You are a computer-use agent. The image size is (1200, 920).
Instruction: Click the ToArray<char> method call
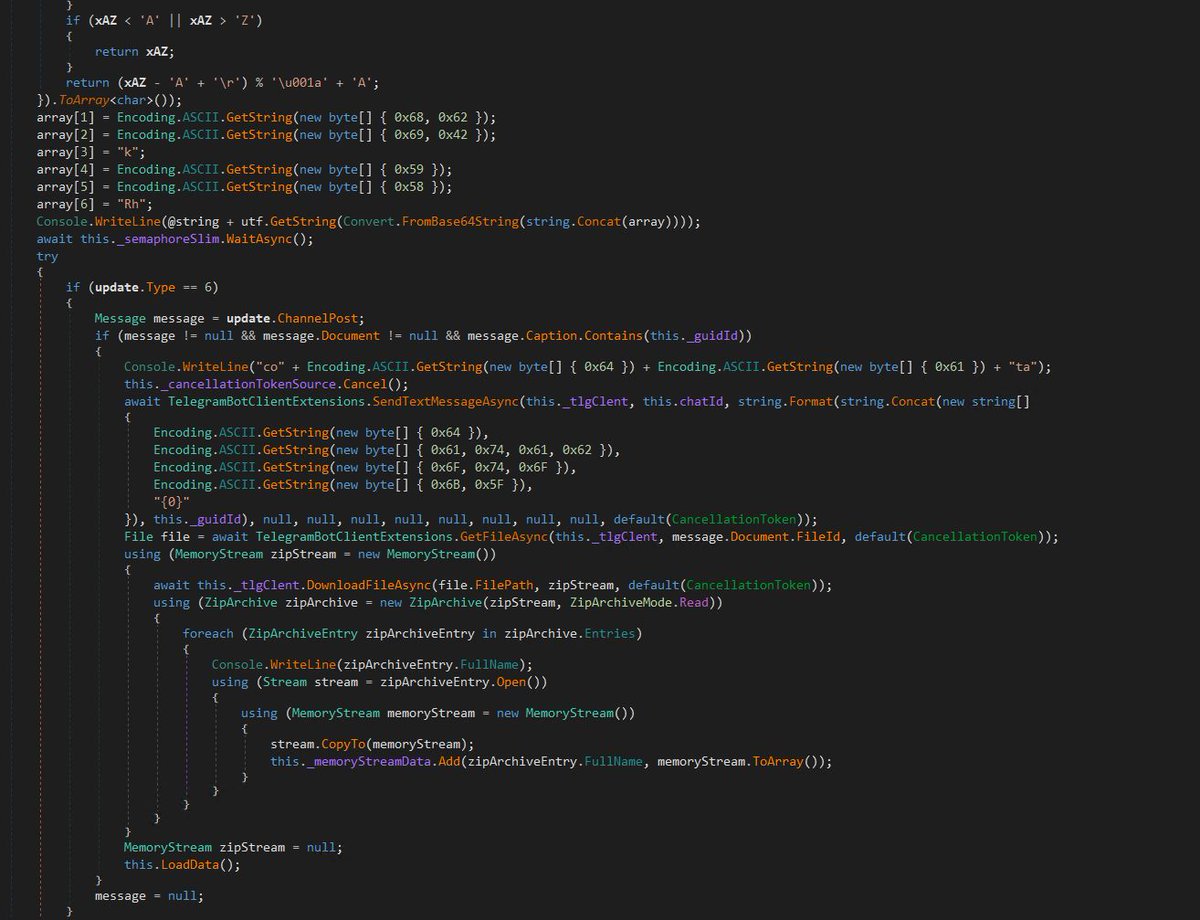coord(104,100)
